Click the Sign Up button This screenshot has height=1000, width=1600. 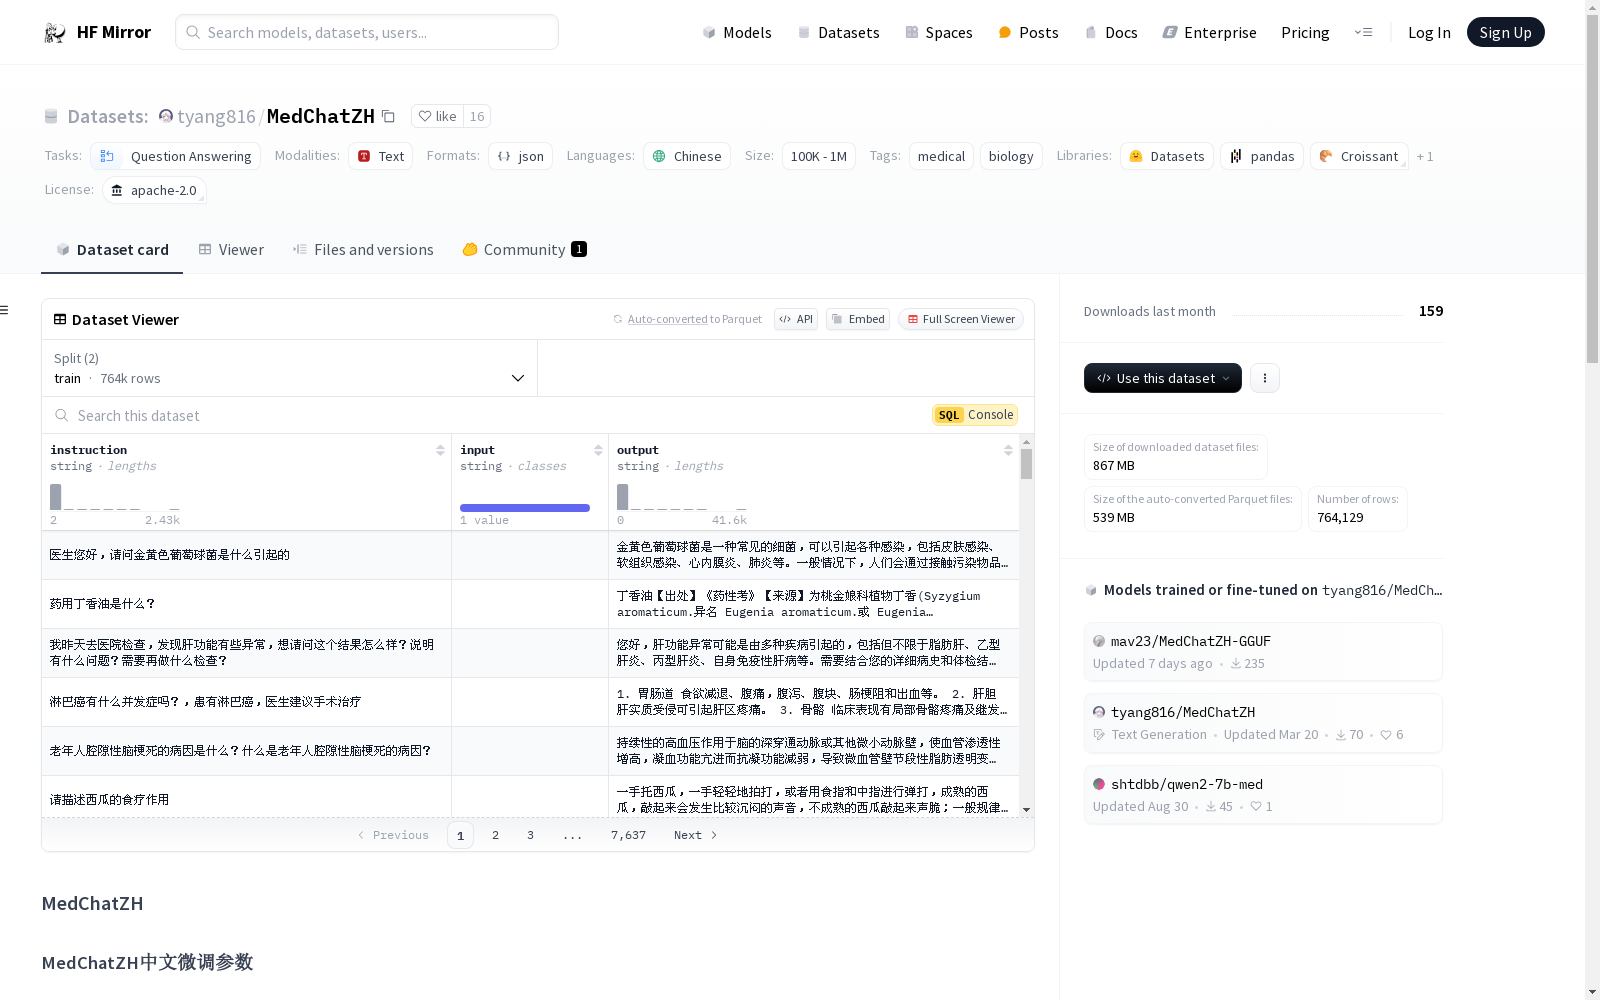1505,32
